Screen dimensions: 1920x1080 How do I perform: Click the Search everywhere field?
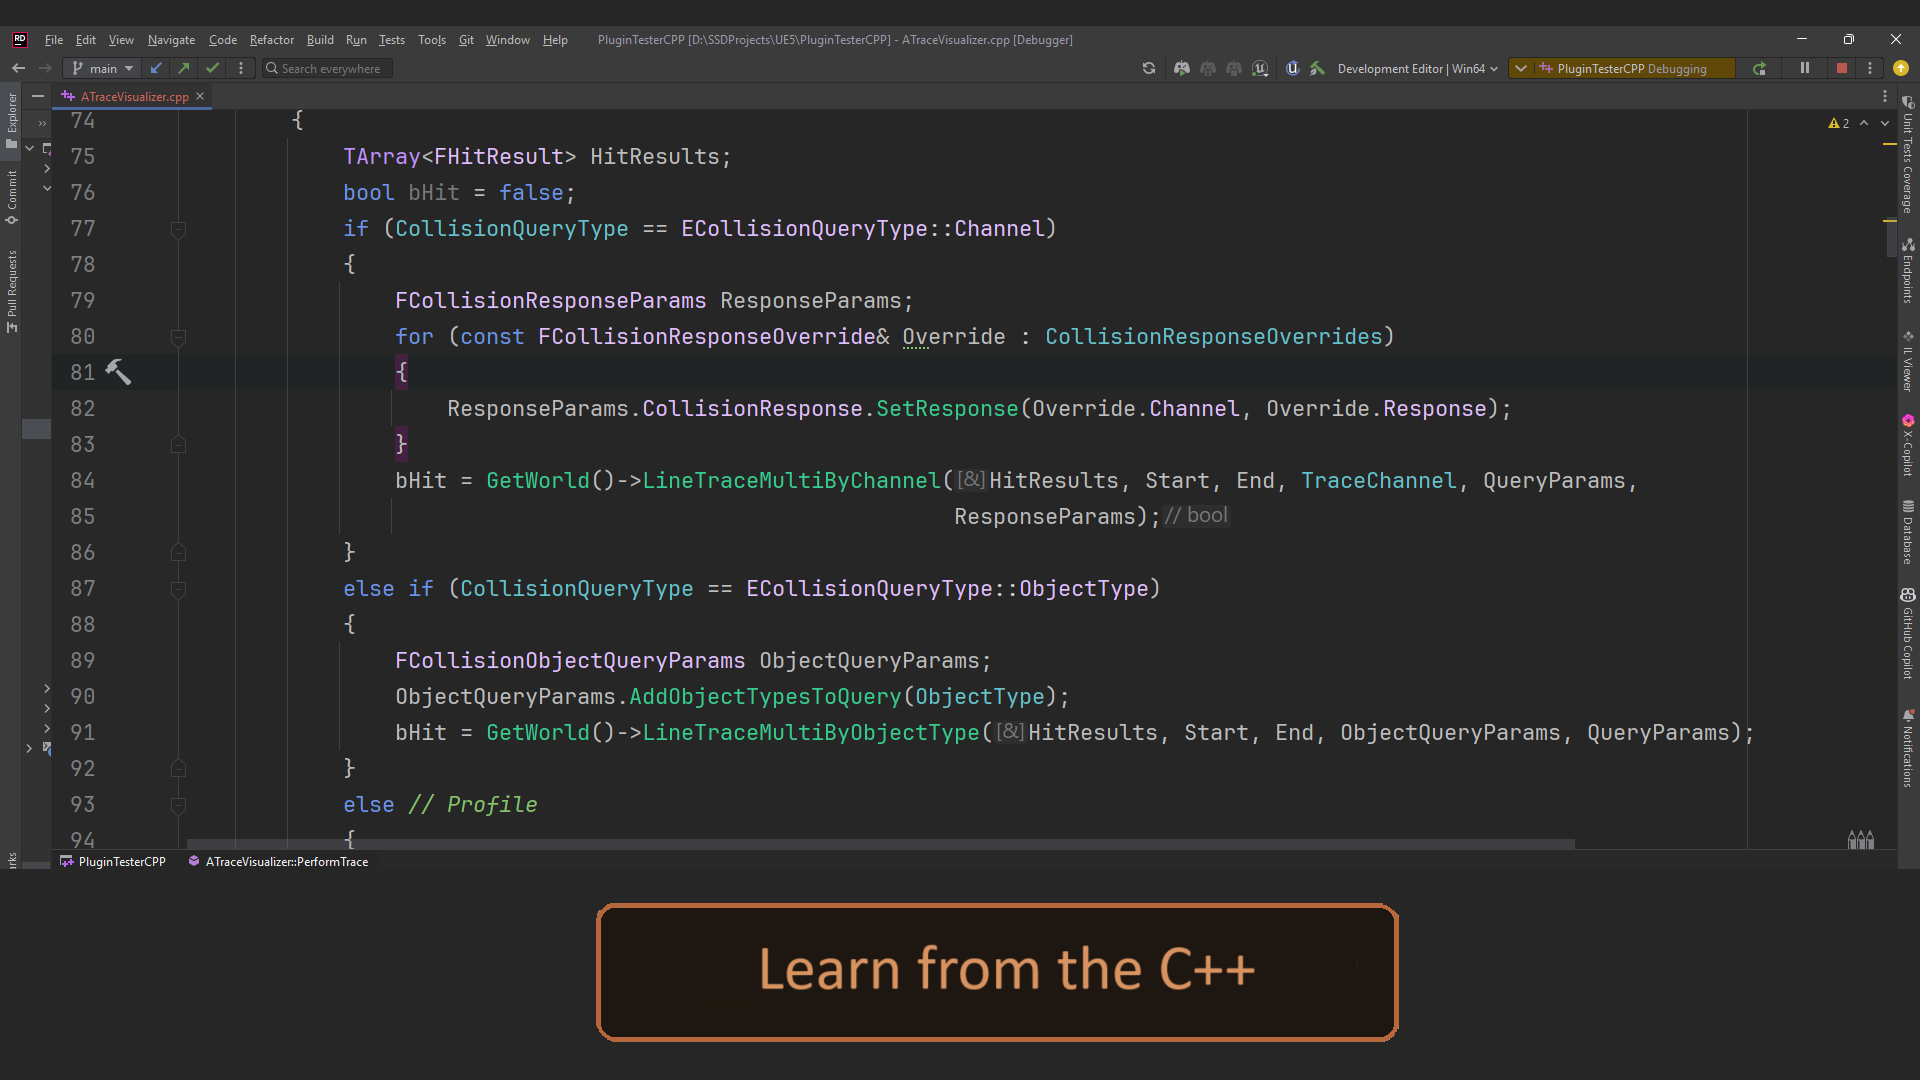click(x=326, y=68)
